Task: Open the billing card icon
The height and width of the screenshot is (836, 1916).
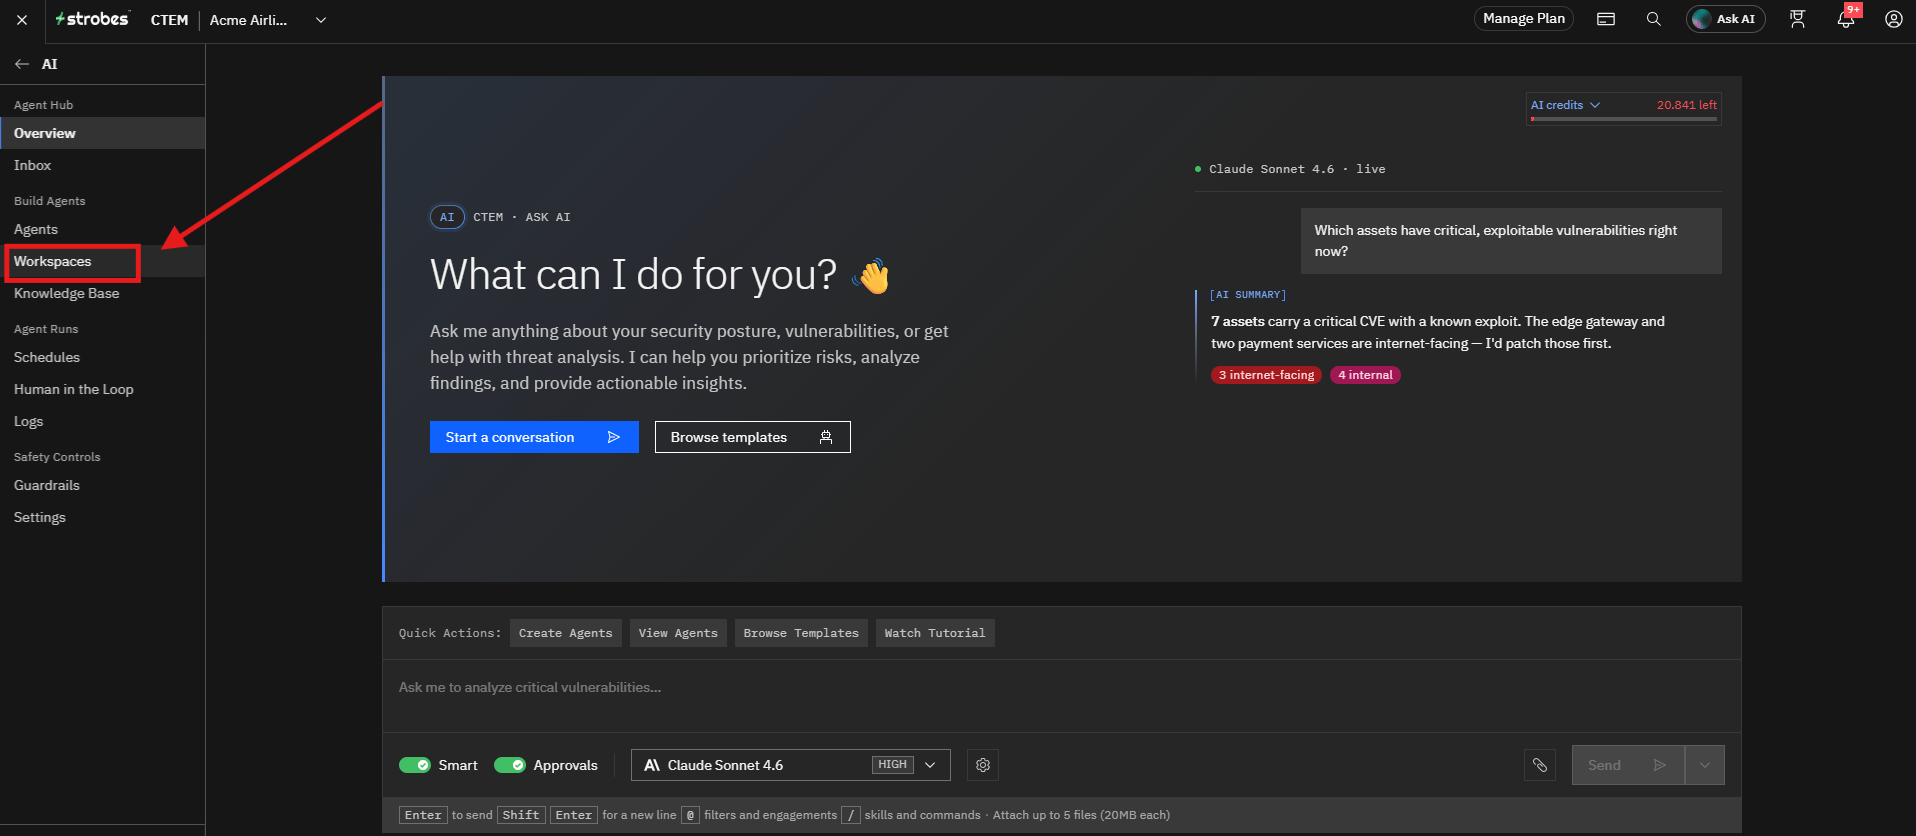Action: (1606, 19)
